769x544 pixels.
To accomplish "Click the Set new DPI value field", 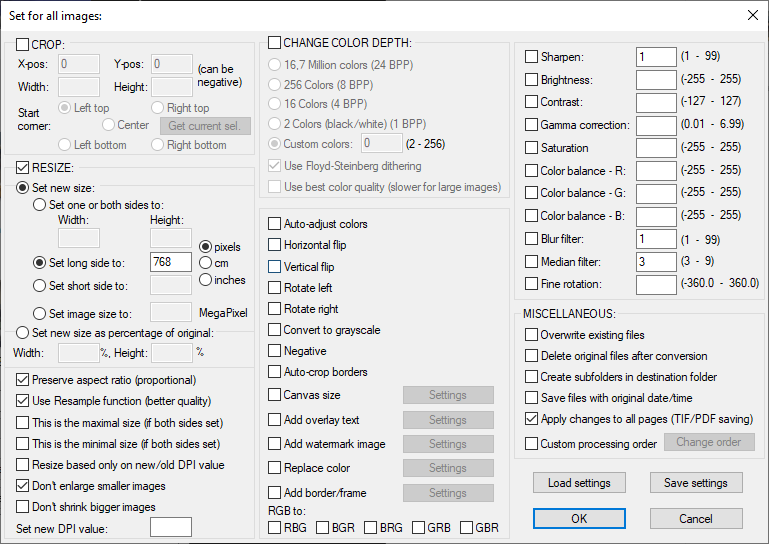I will coord(170,528).
